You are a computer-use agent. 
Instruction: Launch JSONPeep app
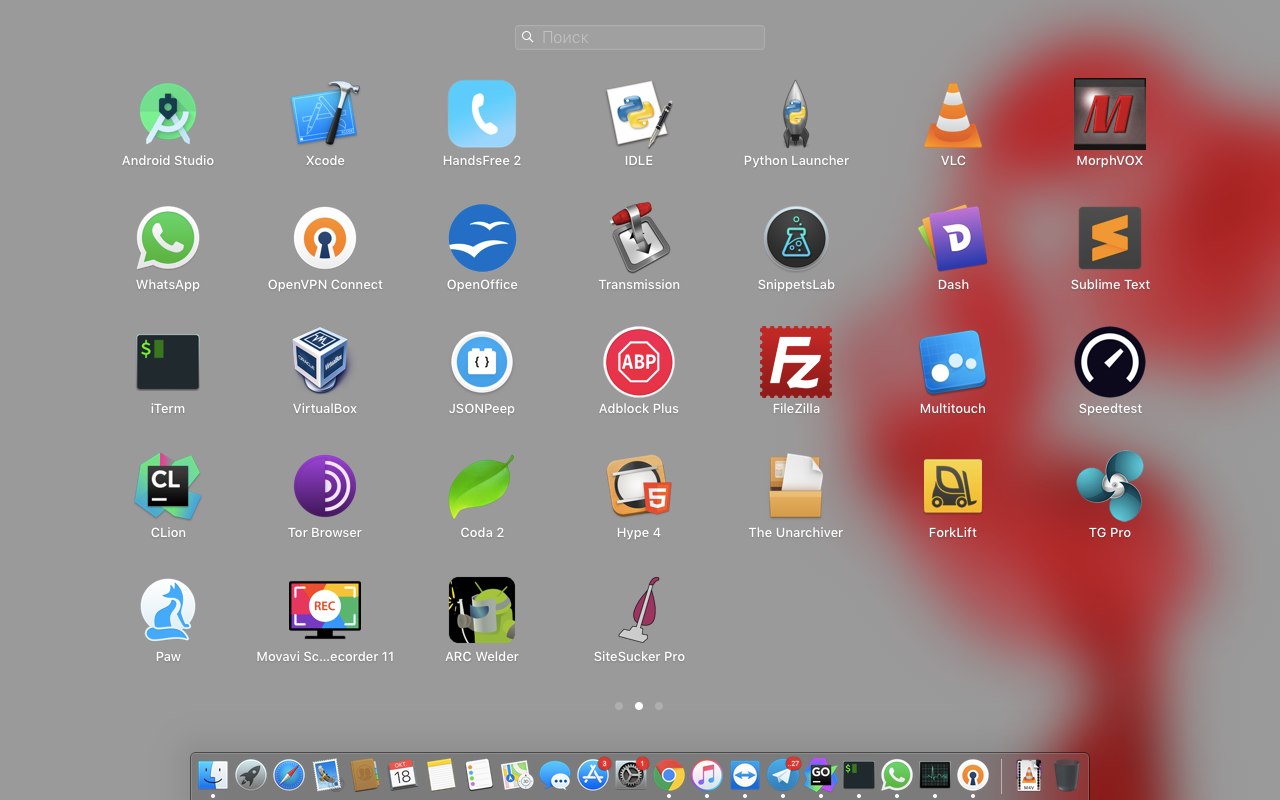[482, 362]
